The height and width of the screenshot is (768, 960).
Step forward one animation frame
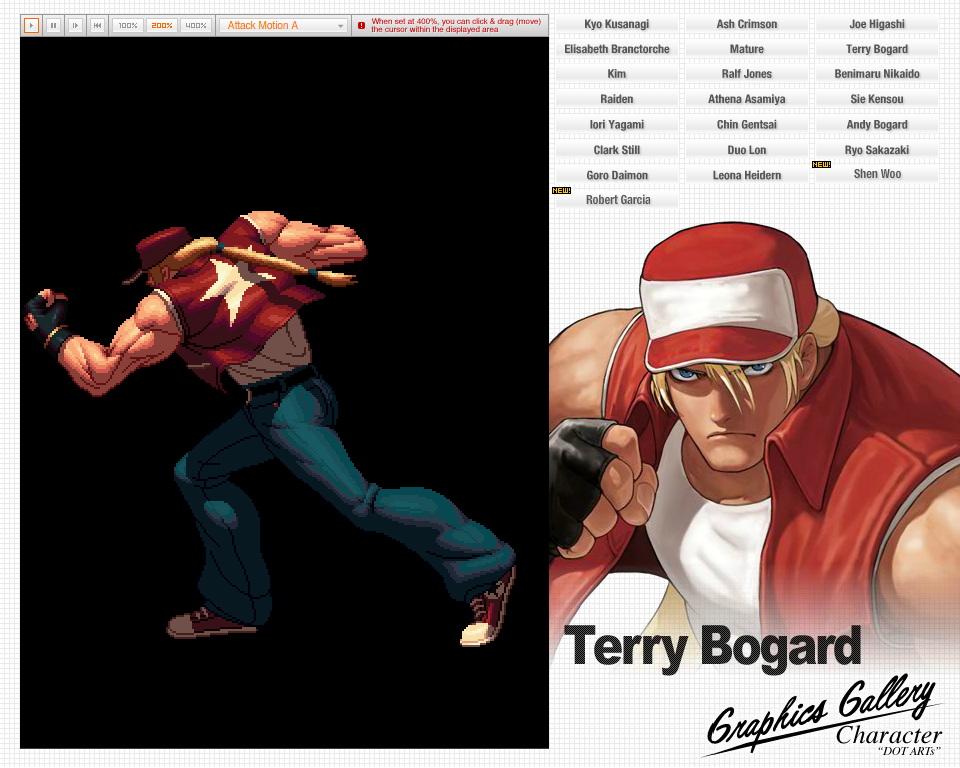pos(75,26)
